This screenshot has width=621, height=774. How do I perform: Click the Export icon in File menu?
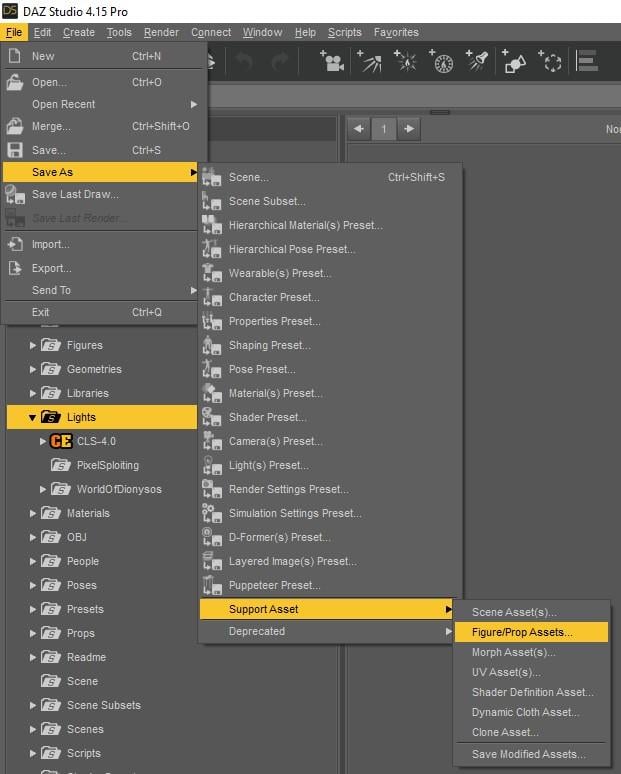[15, 268]
